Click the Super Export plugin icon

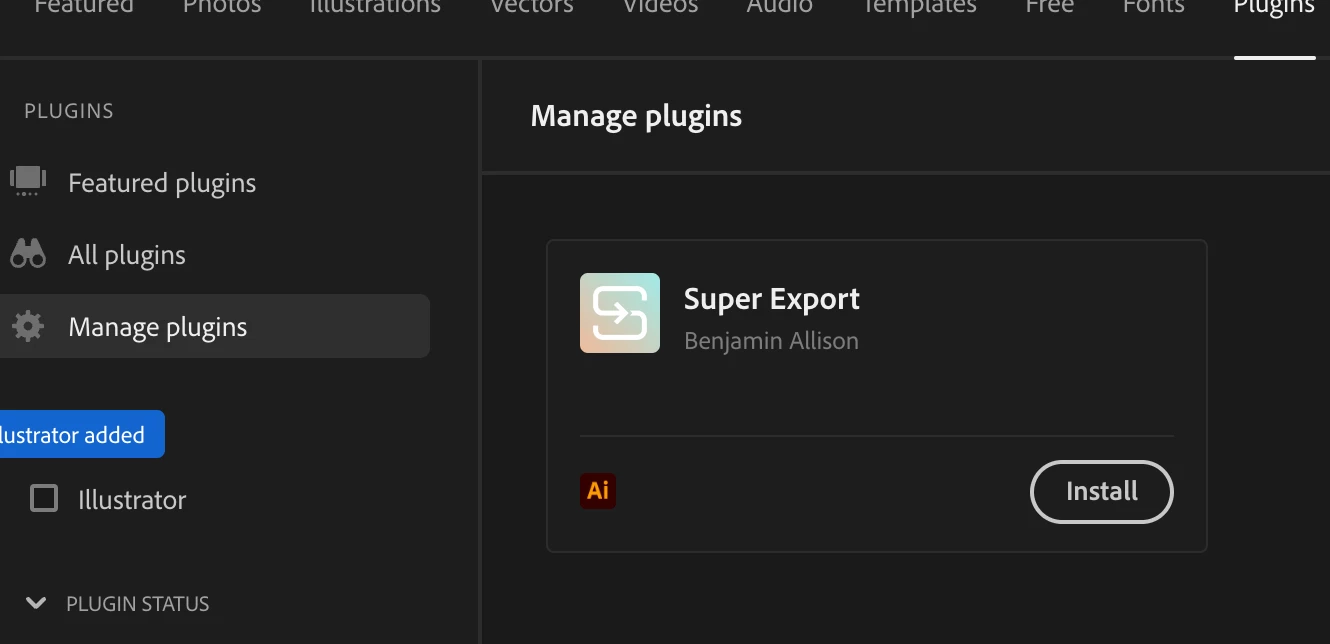pyautogui.click(x=620, y=313)
